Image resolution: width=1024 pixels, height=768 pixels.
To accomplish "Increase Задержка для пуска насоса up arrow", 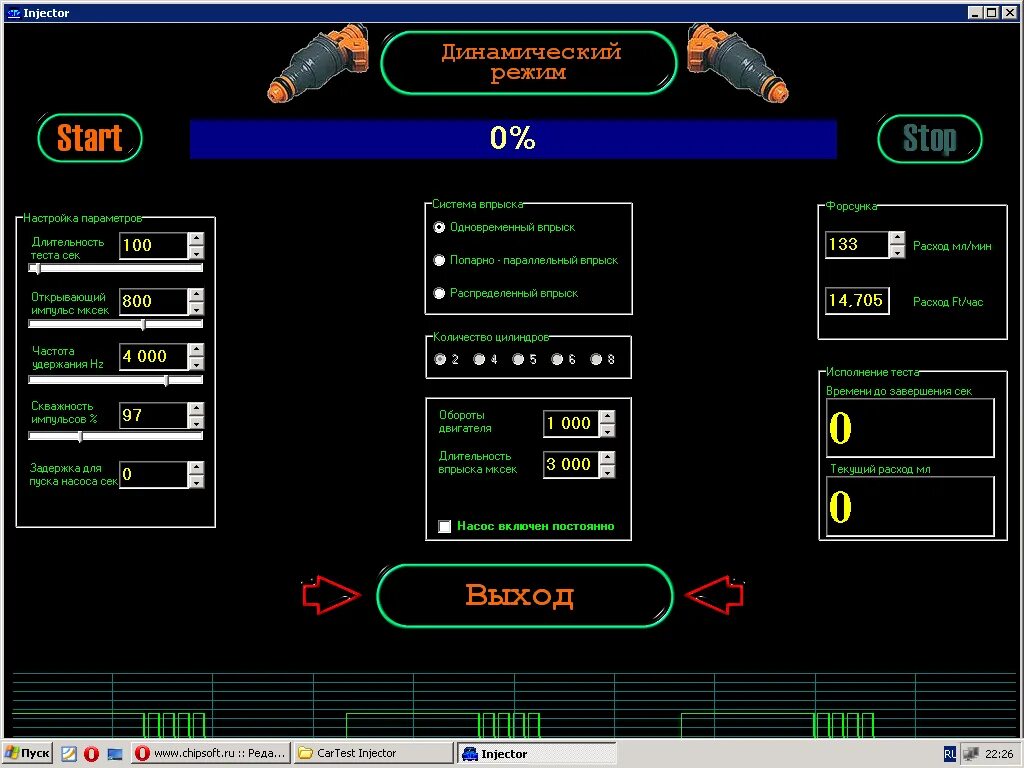I will (x=196, y=468).
